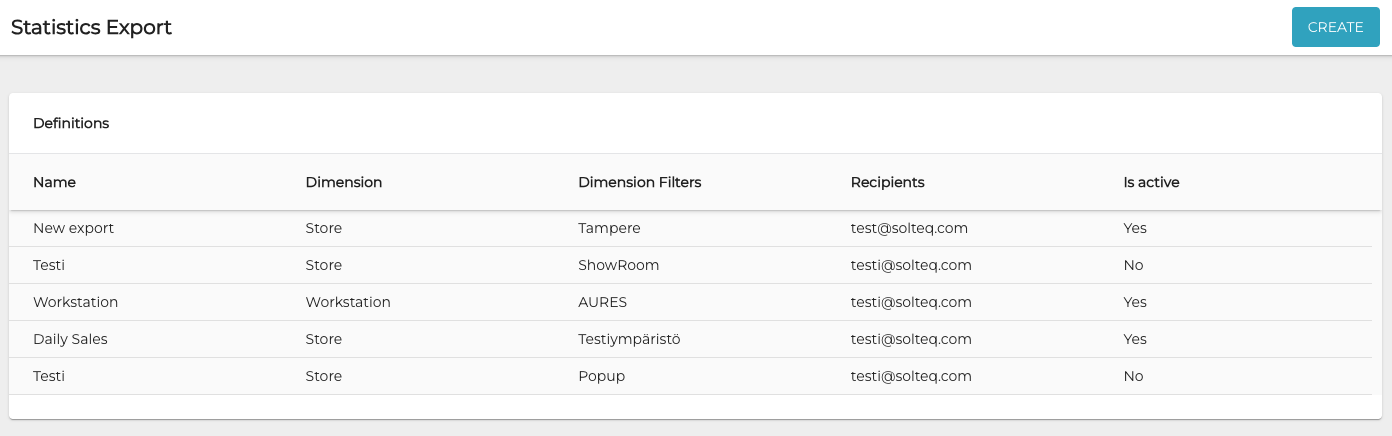1392x436 pixels.
Task: Click the Yes status of New export
Action: pos(1135,228)
